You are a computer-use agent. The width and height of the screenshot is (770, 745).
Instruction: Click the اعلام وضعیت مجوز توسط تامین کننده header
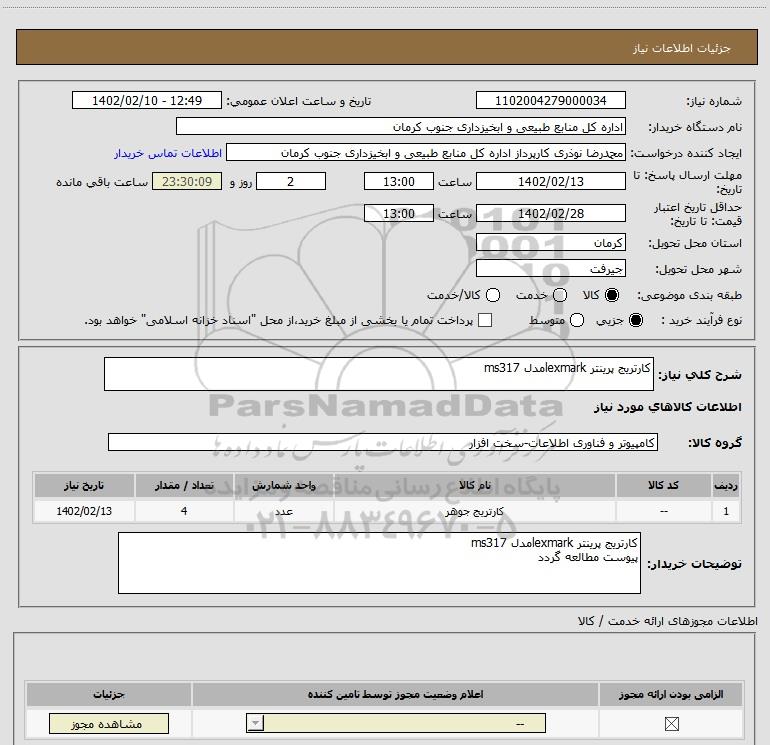coord(395,694)
